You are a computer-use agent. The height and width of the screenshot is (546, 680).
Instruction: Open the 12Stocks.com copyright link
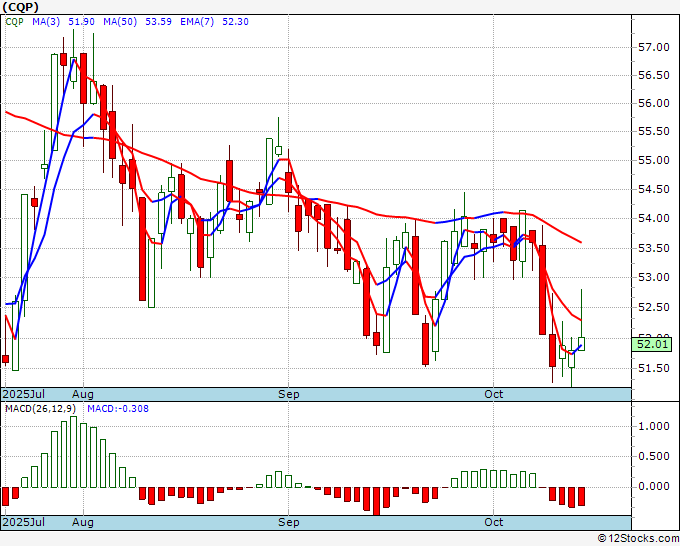coord(638,538)
